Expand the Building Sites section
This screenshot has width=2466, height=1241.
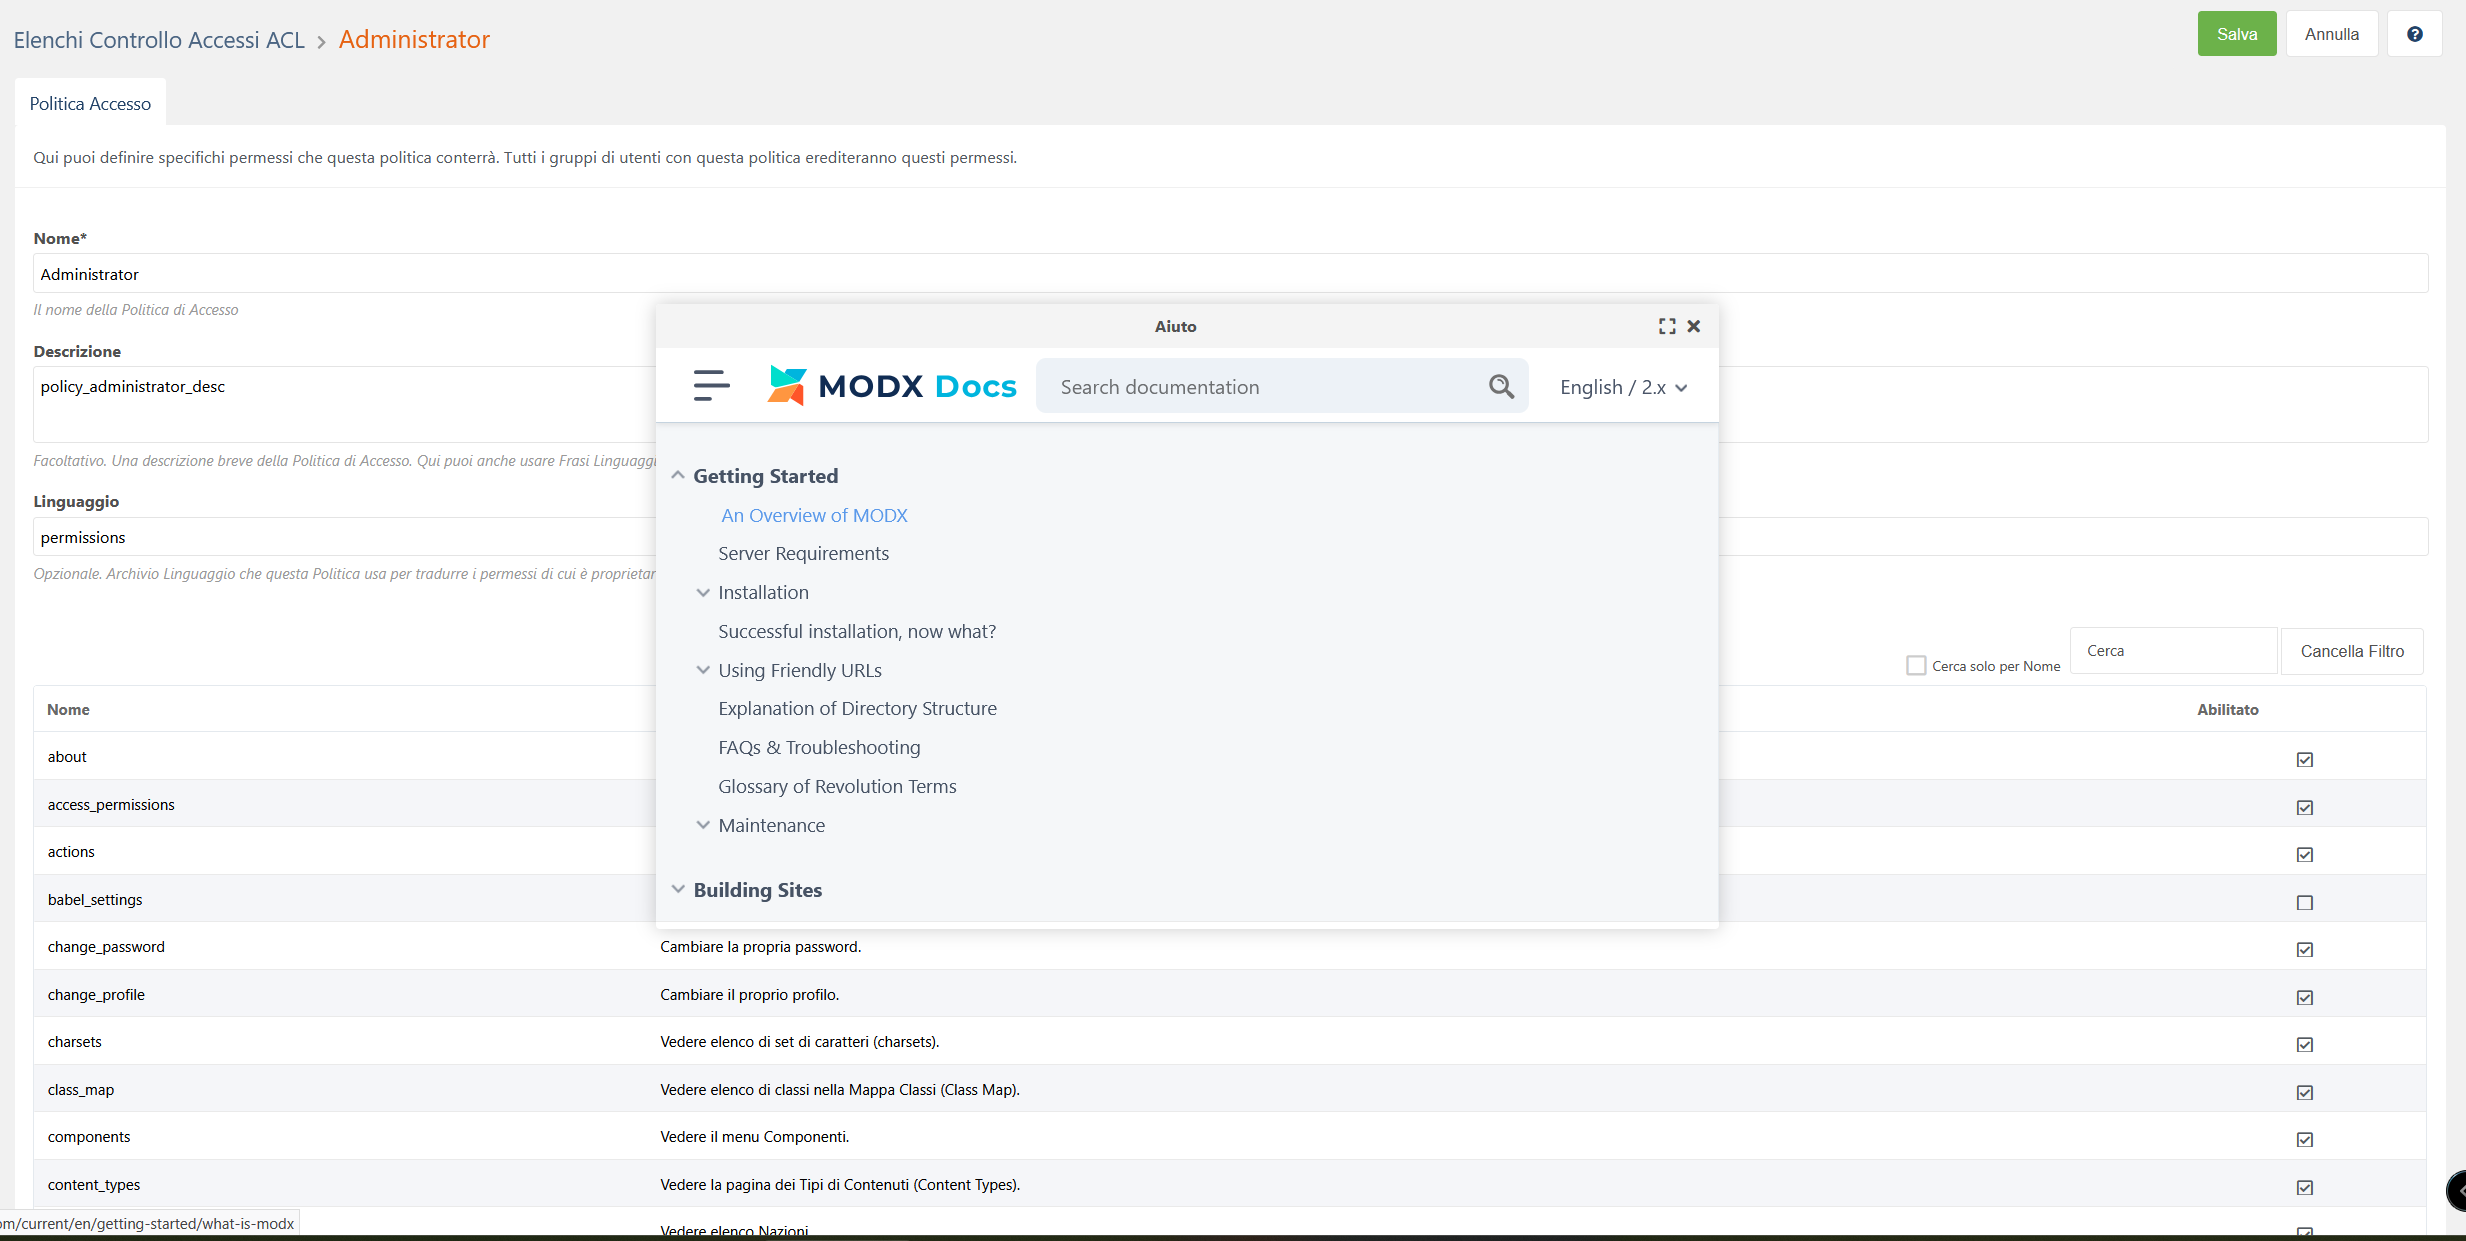click(x=678, y=889)
